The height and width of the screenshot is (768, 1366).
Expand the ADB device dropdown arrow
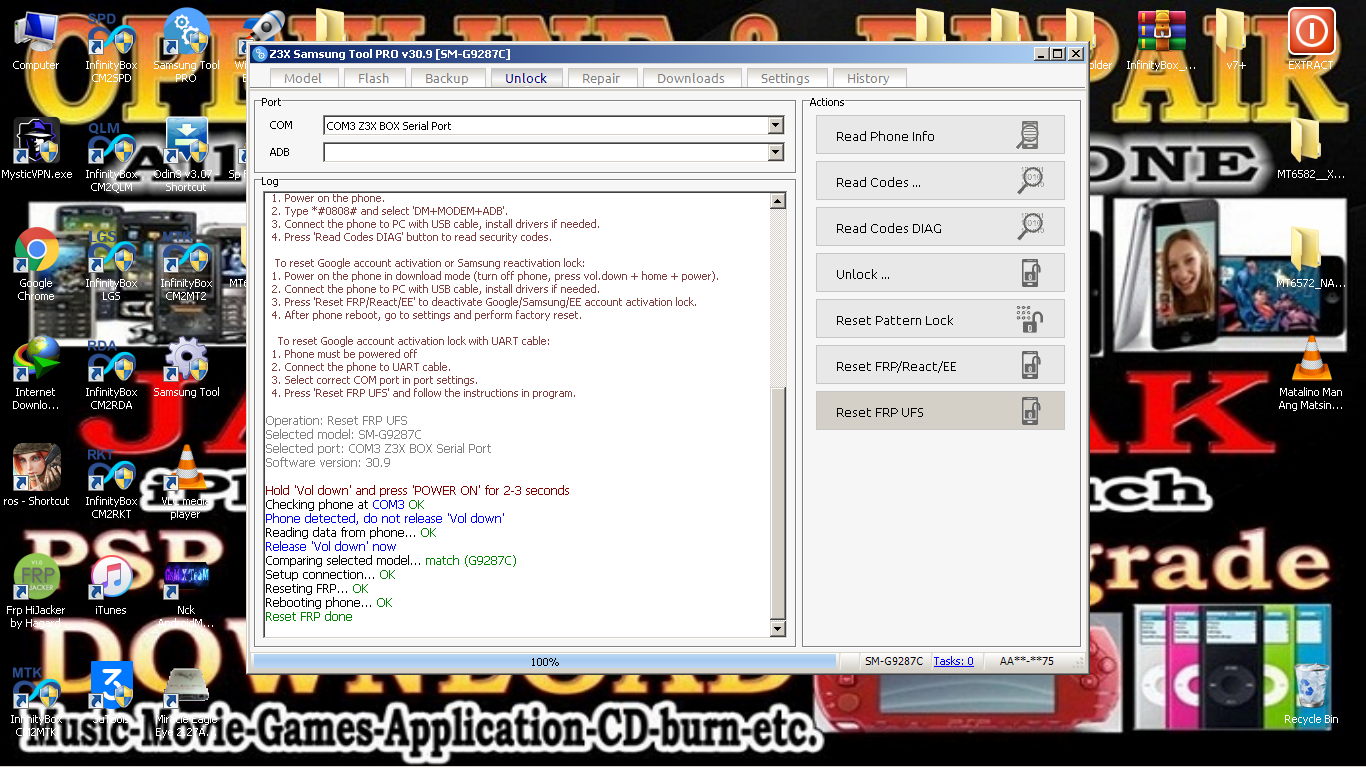pyautogui.click(x=775, y=152)
